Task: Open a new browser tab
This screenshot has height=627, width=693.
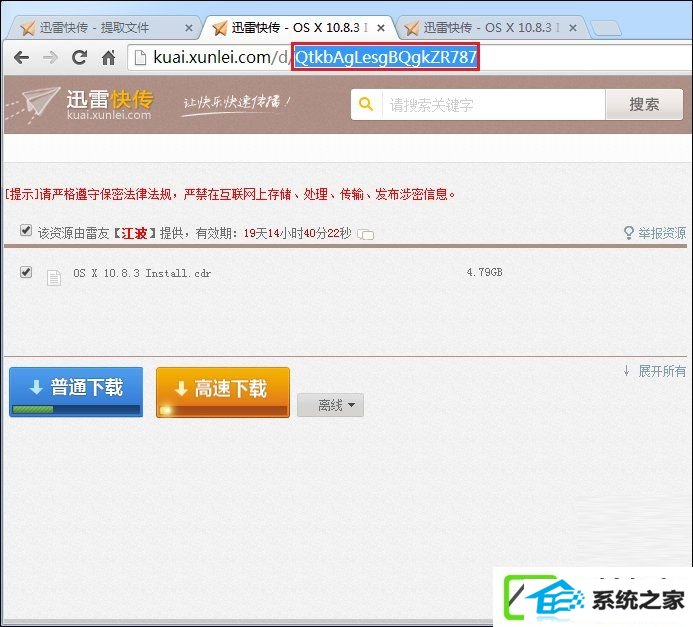Action: pyautogui.click(x=606, y=28)
